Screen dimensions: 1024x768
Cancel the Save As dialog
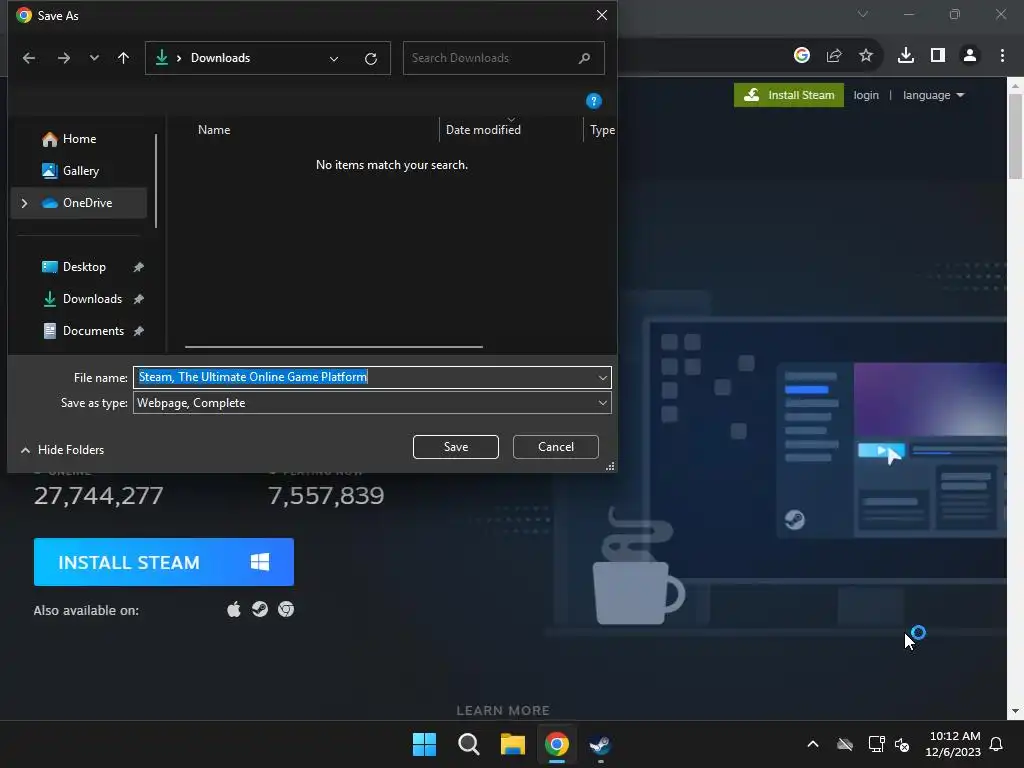(x=556, y=447)
